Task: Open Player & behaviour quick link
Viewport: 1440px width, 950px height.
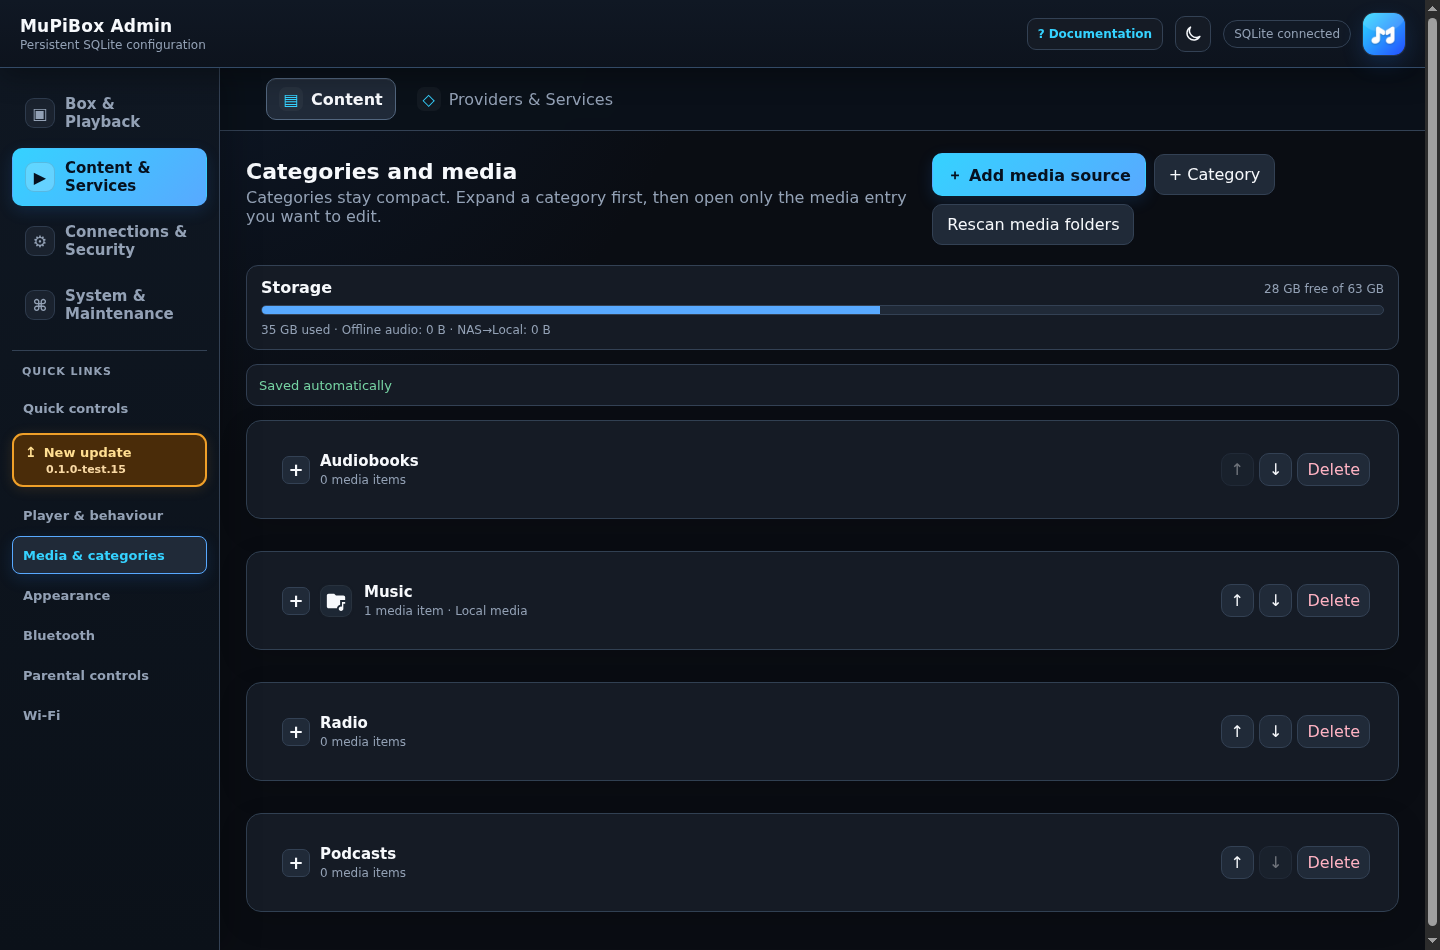Action: pos(109,515)
